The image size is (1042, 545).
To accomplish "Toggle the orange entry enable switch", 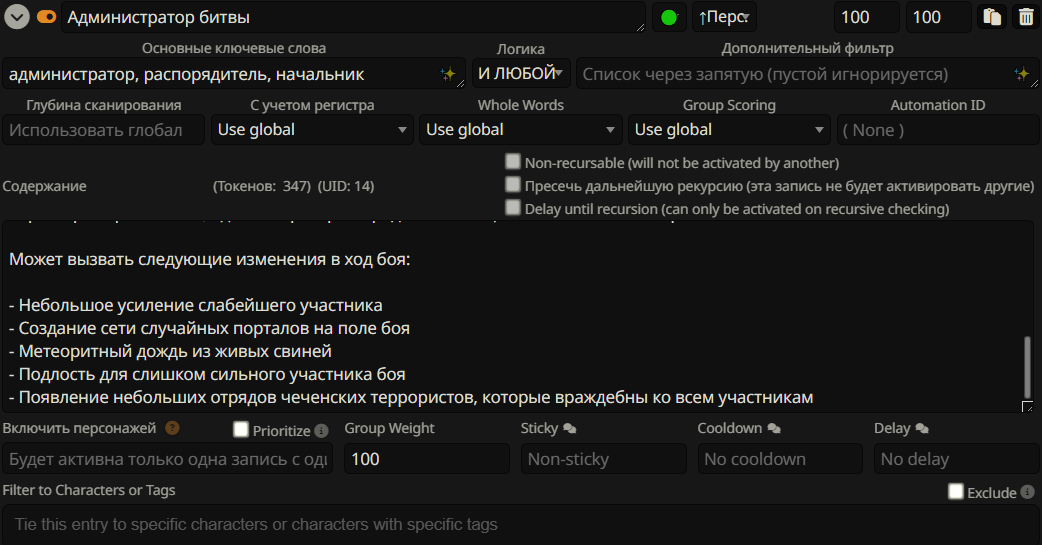I will tap(46, 17).
